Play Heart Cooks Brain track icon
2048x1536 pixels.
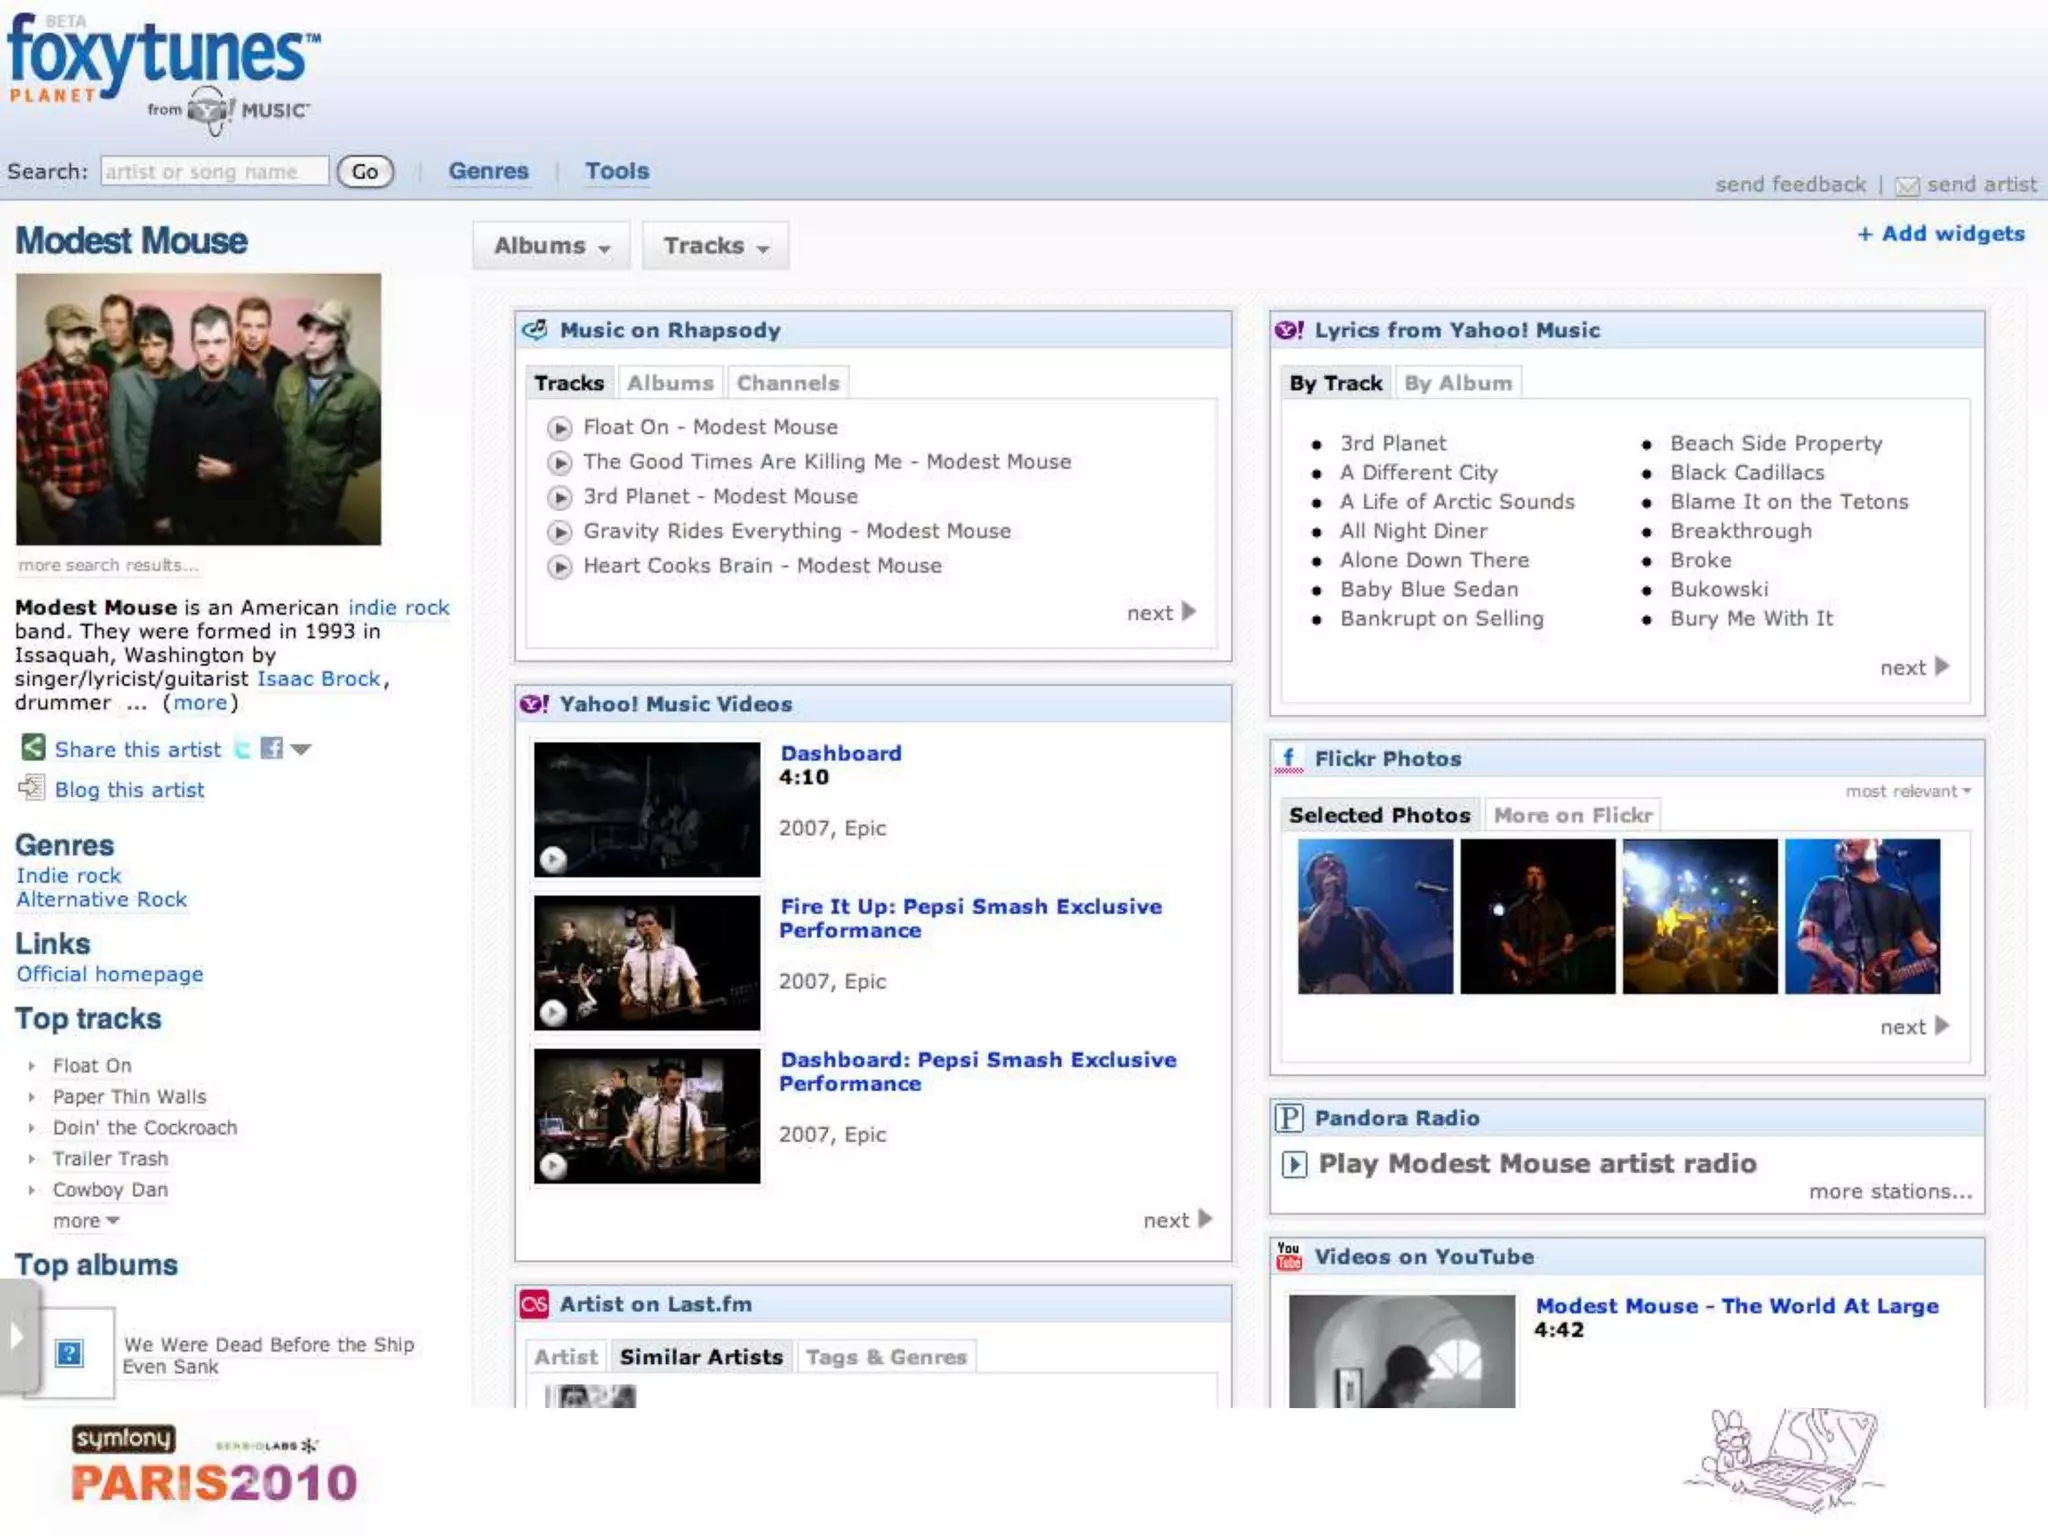pyautogui.click(x=560, y=567)
